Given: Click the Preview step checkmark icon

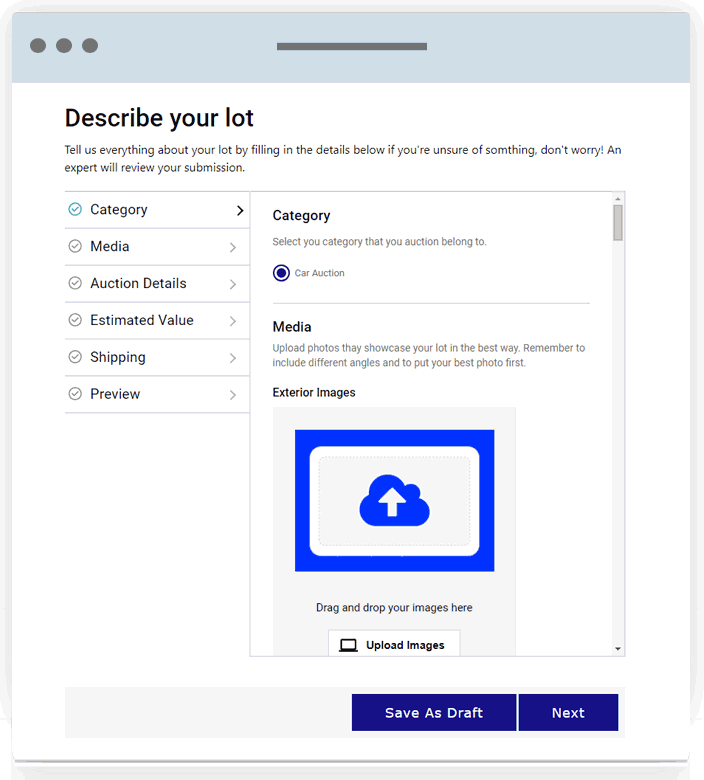Looking at the screenshot, I should [x=75, y=394].
